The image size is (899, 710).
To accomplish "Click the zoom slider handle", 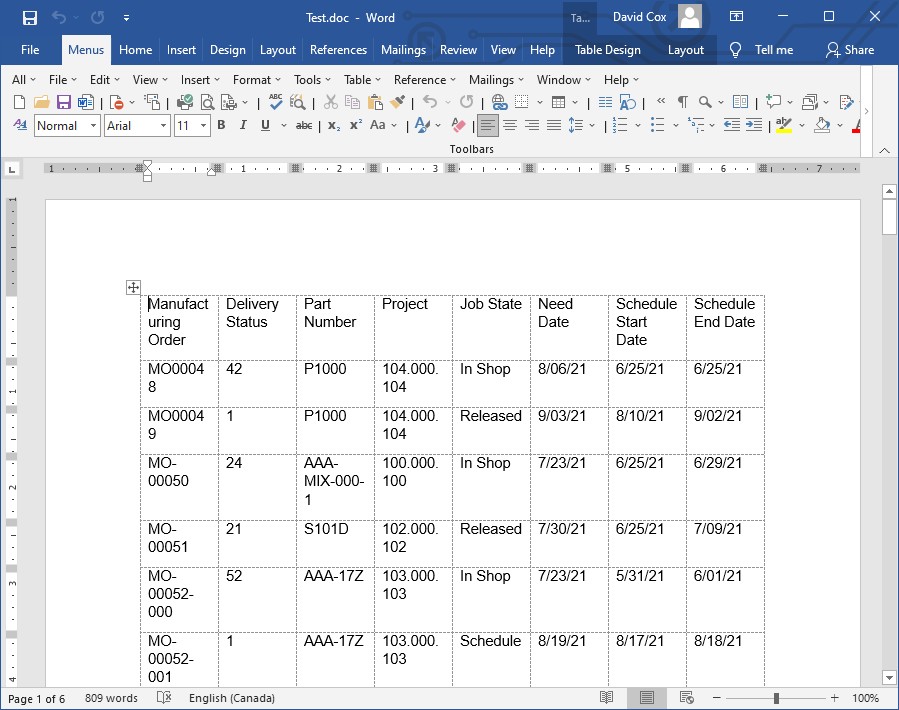I will pos(776,698).
